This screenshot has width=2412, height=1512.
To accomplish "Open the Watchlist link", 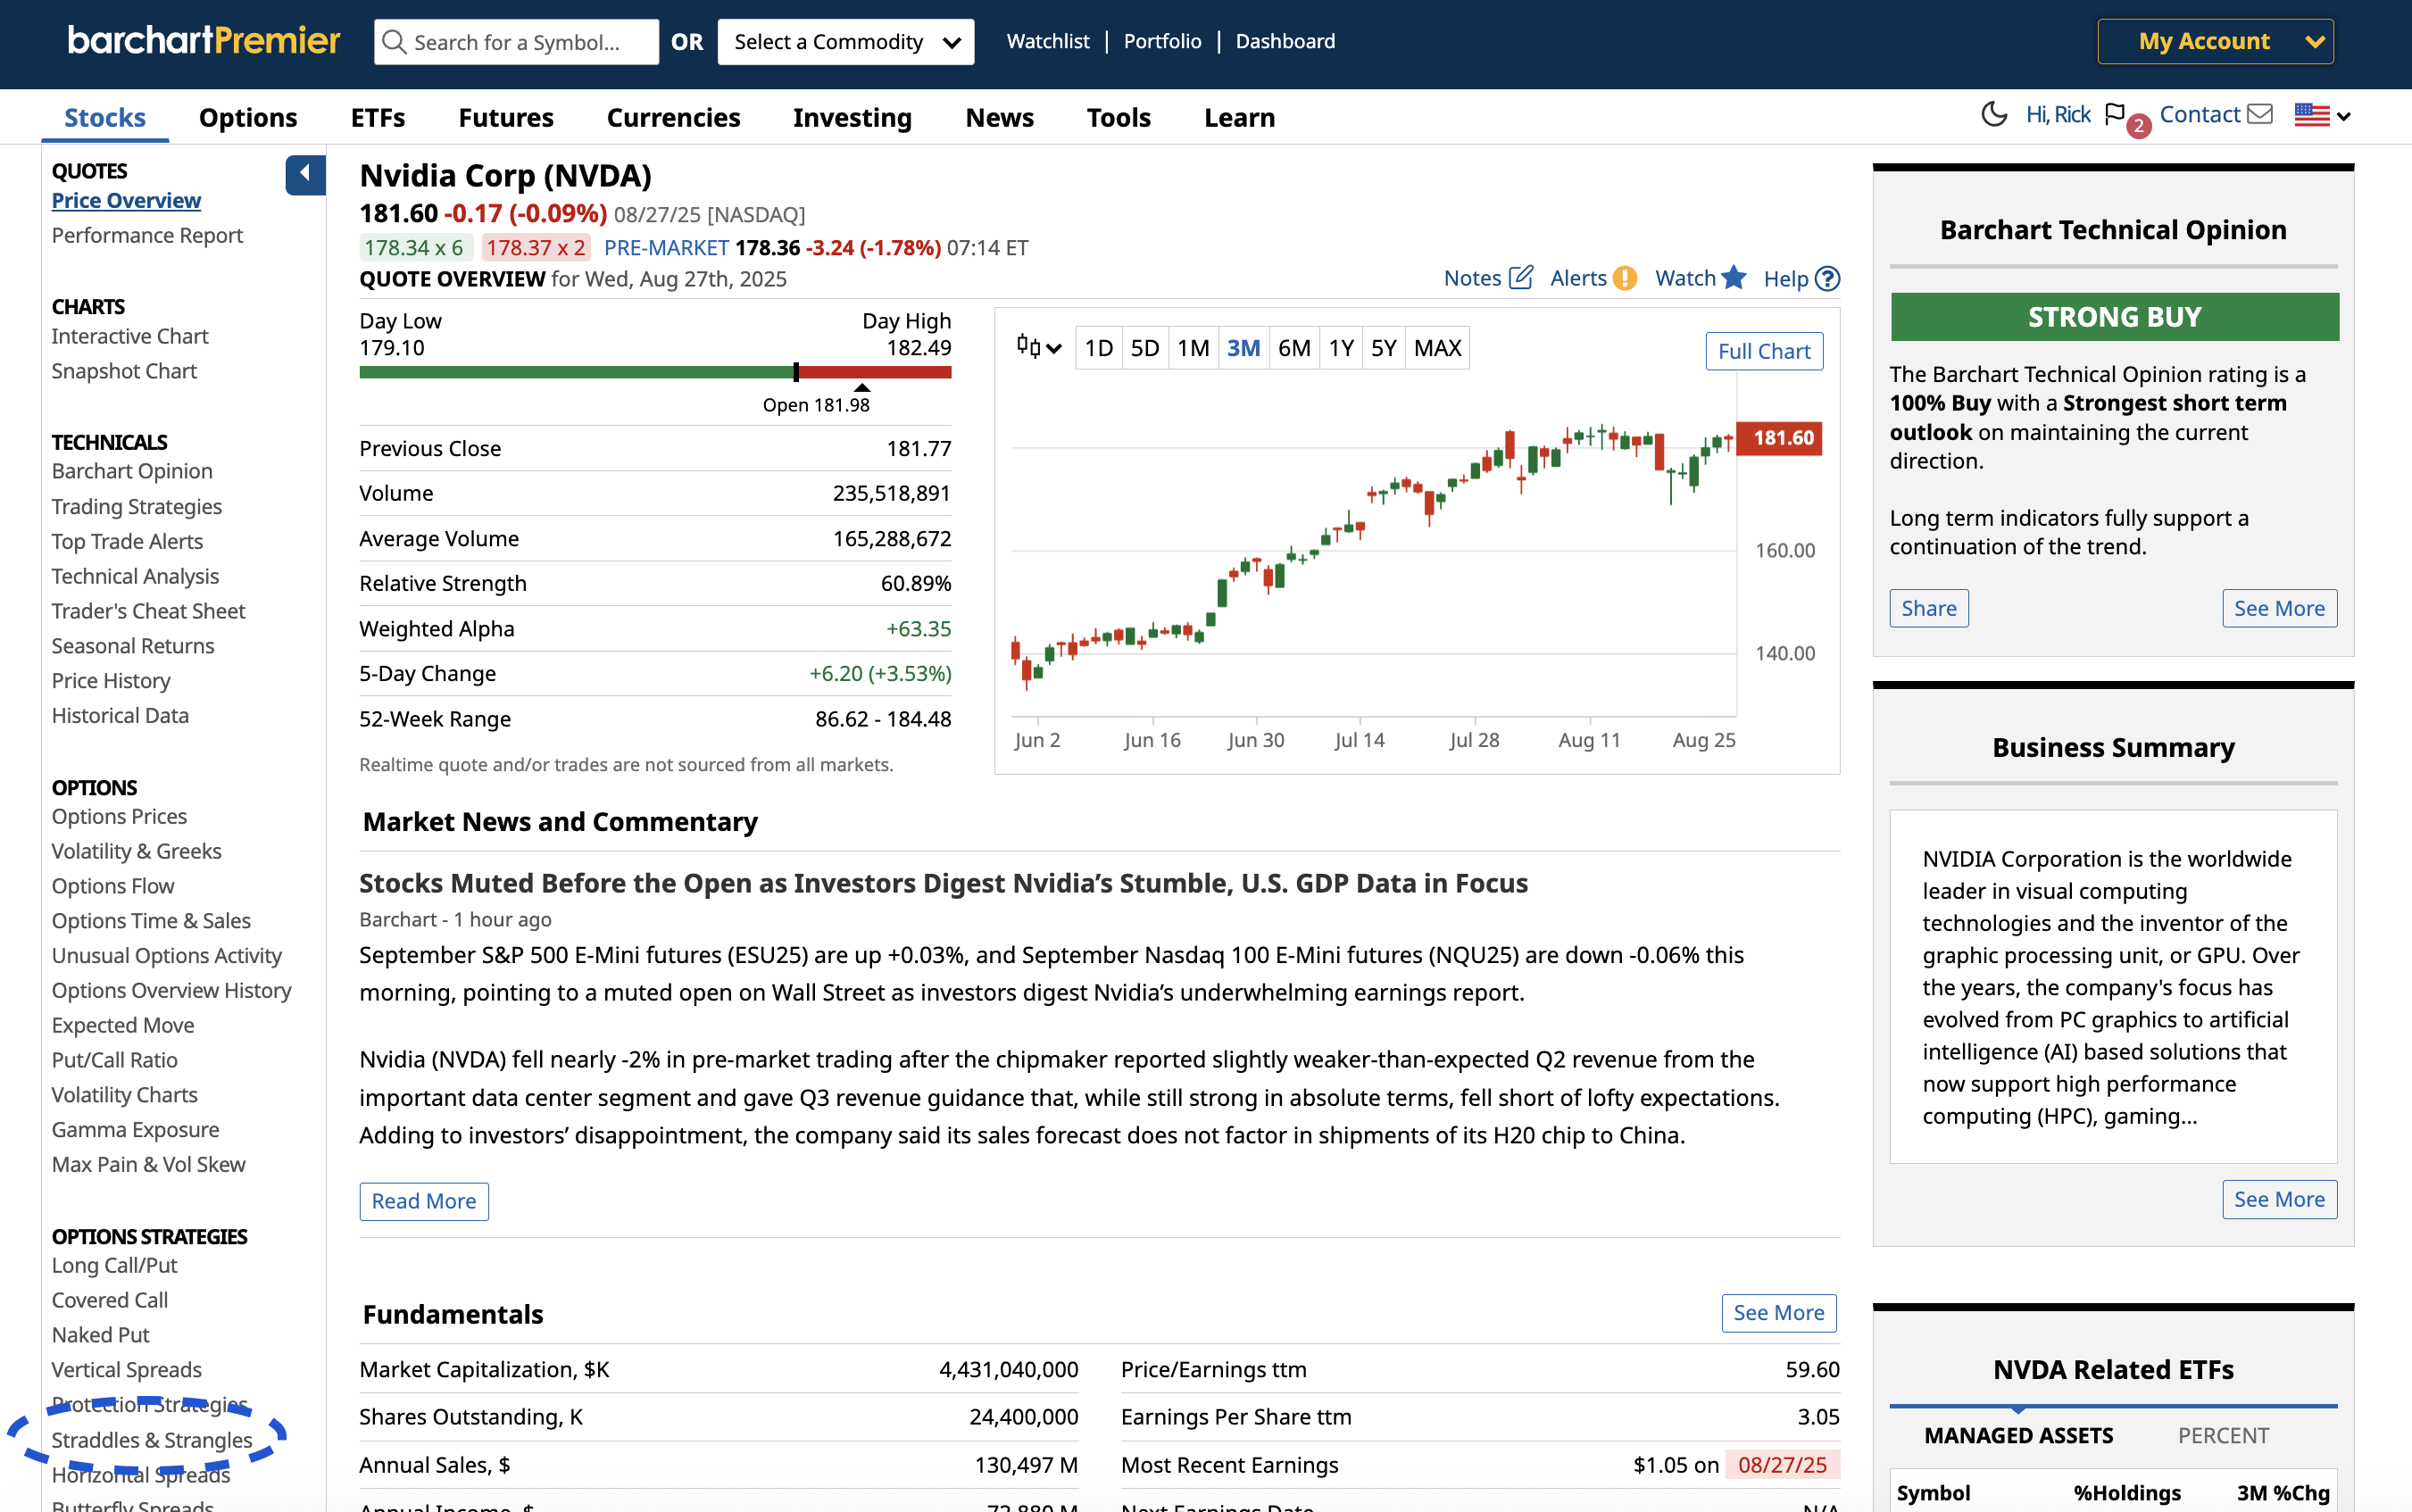I will (1048, 41).
